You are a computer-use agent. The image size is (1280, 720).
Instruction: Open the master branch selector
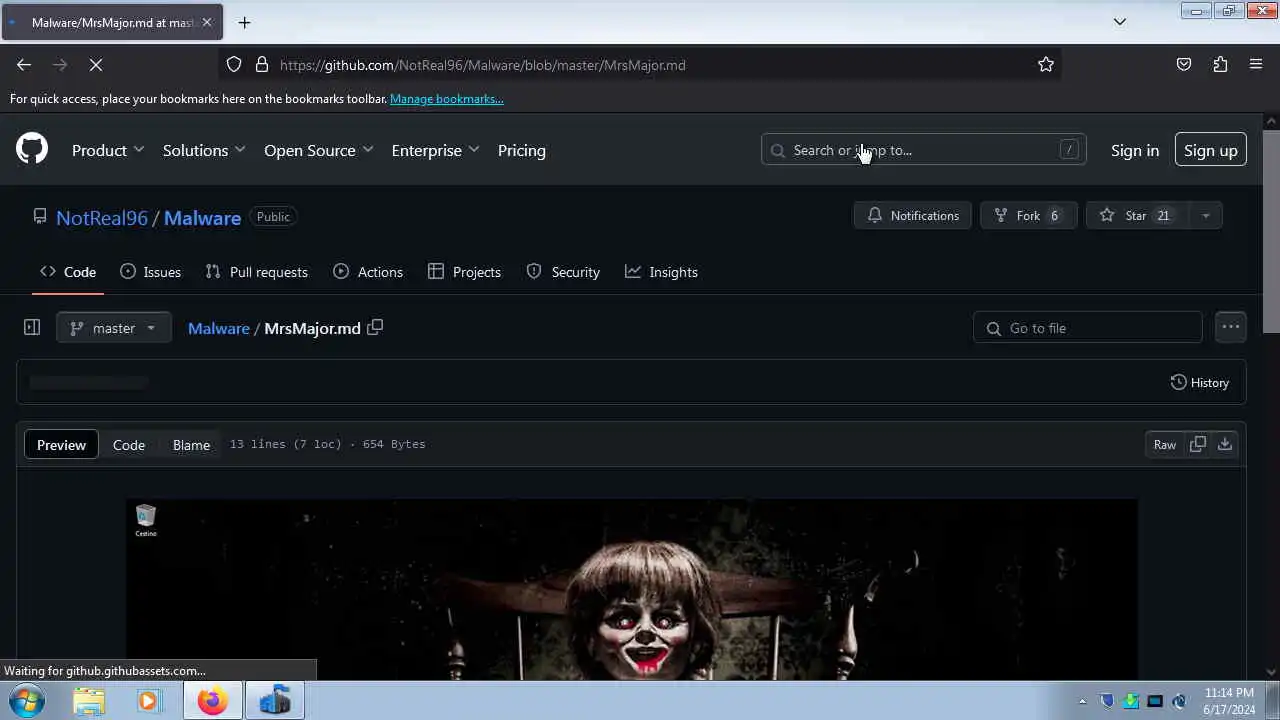[x=113, y=328]
